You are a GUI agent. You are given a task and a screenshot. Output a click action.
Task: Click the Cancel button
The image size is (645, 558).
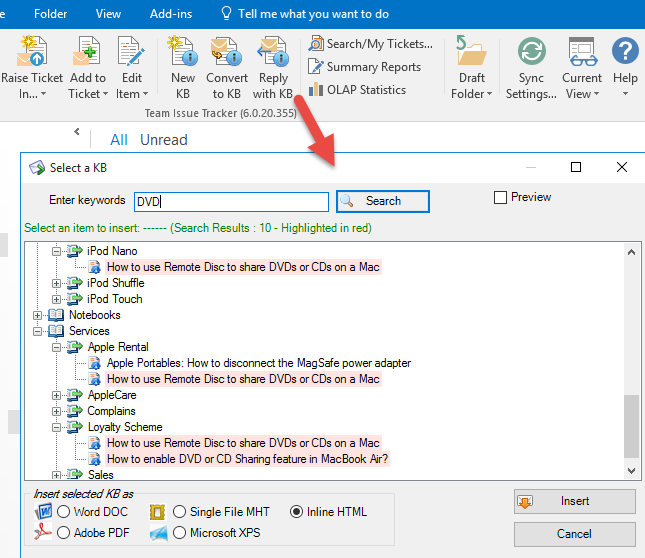575,534
